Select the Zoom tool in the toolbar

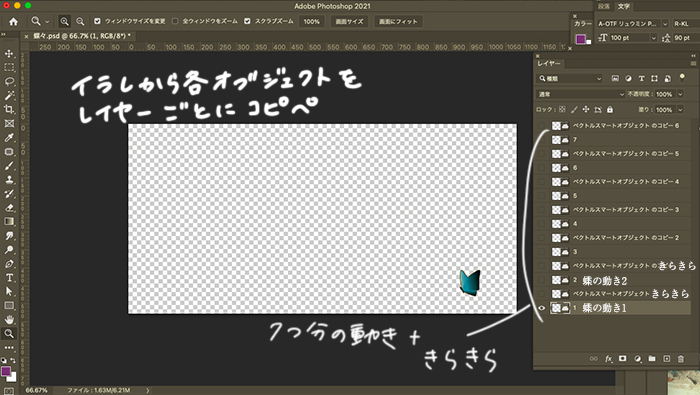point(9,333)
